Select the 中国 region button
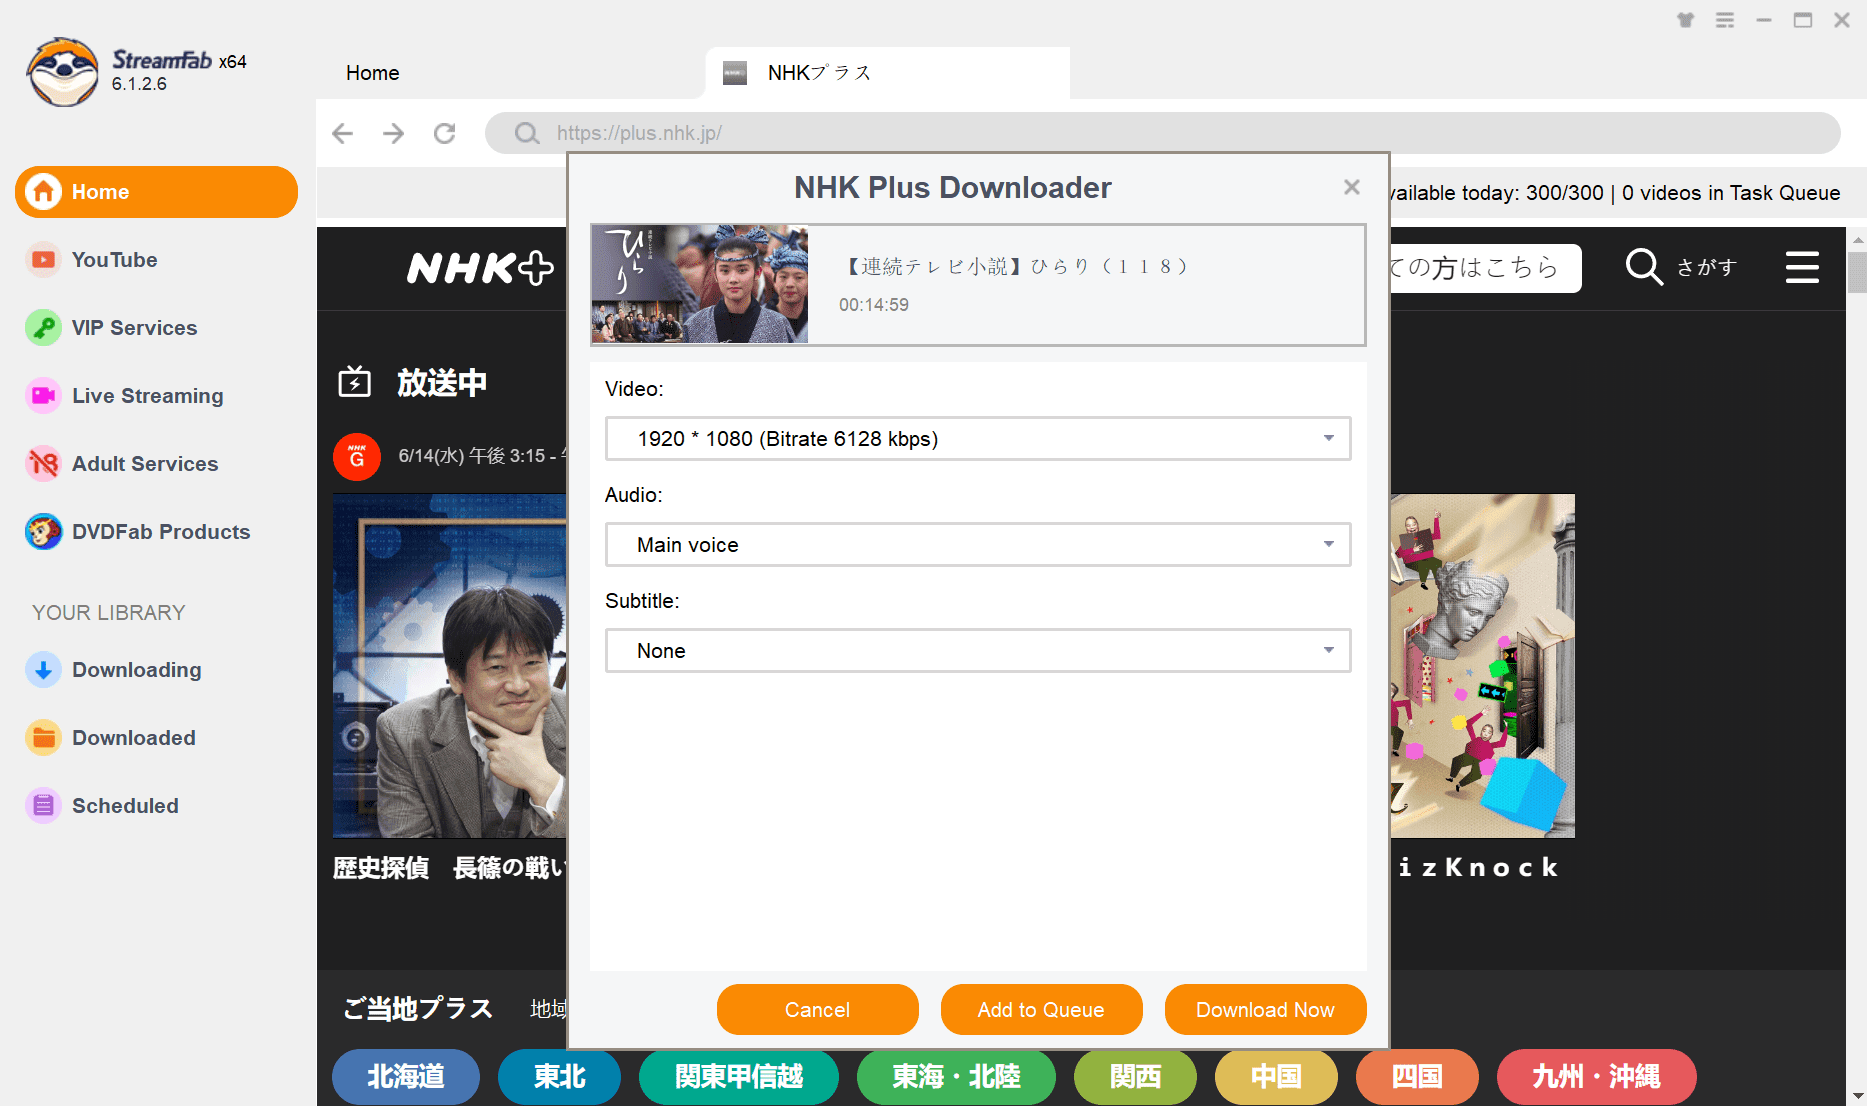The width and height of the screenshot is (1867, 1106). (x=1276, y=1077)
